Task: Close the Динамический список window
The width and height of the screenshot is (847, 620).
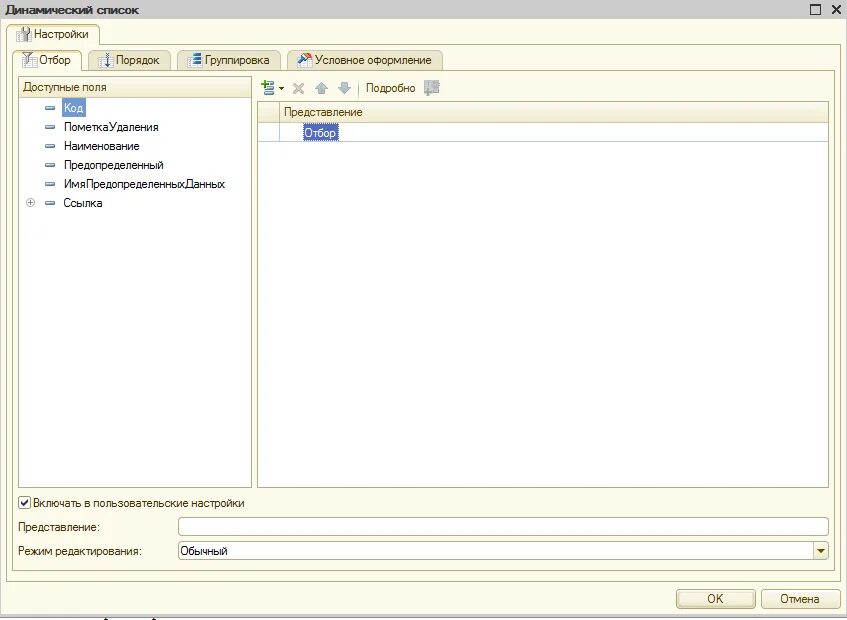Action: pos(835,9)
